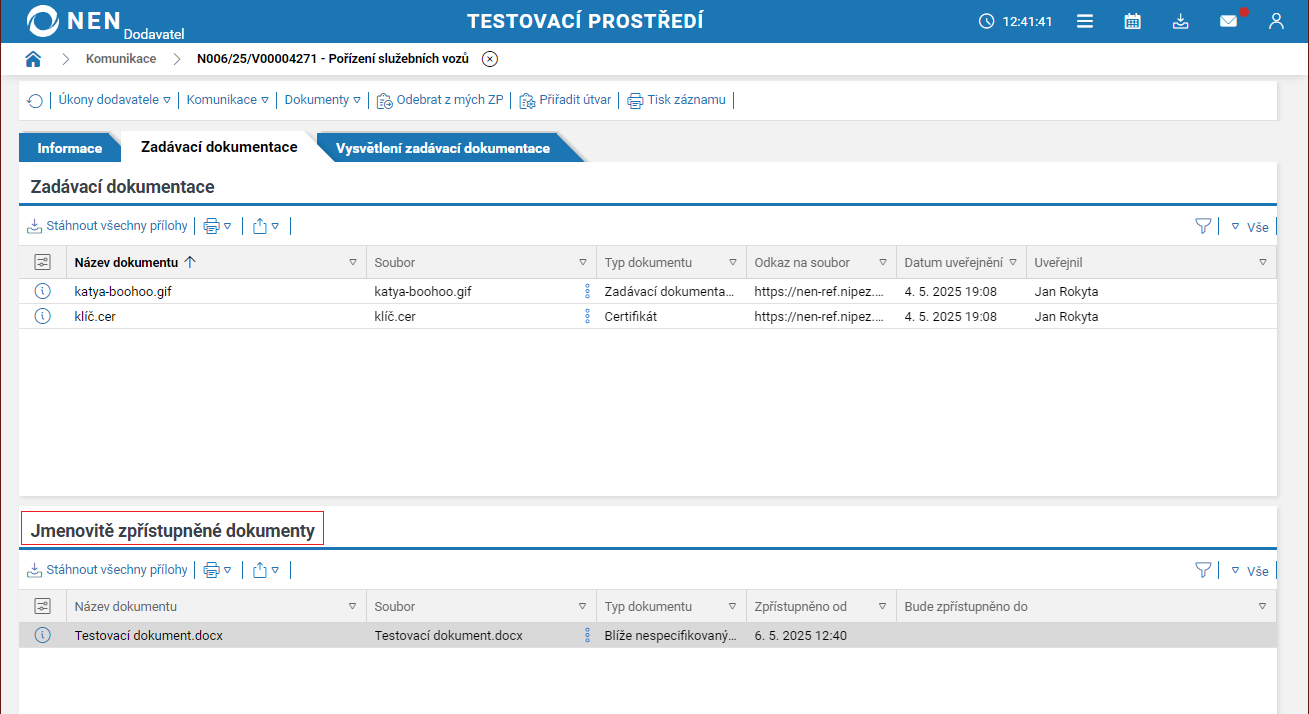
Task: Open column settings icon in lower table
Action: point(42,606)
